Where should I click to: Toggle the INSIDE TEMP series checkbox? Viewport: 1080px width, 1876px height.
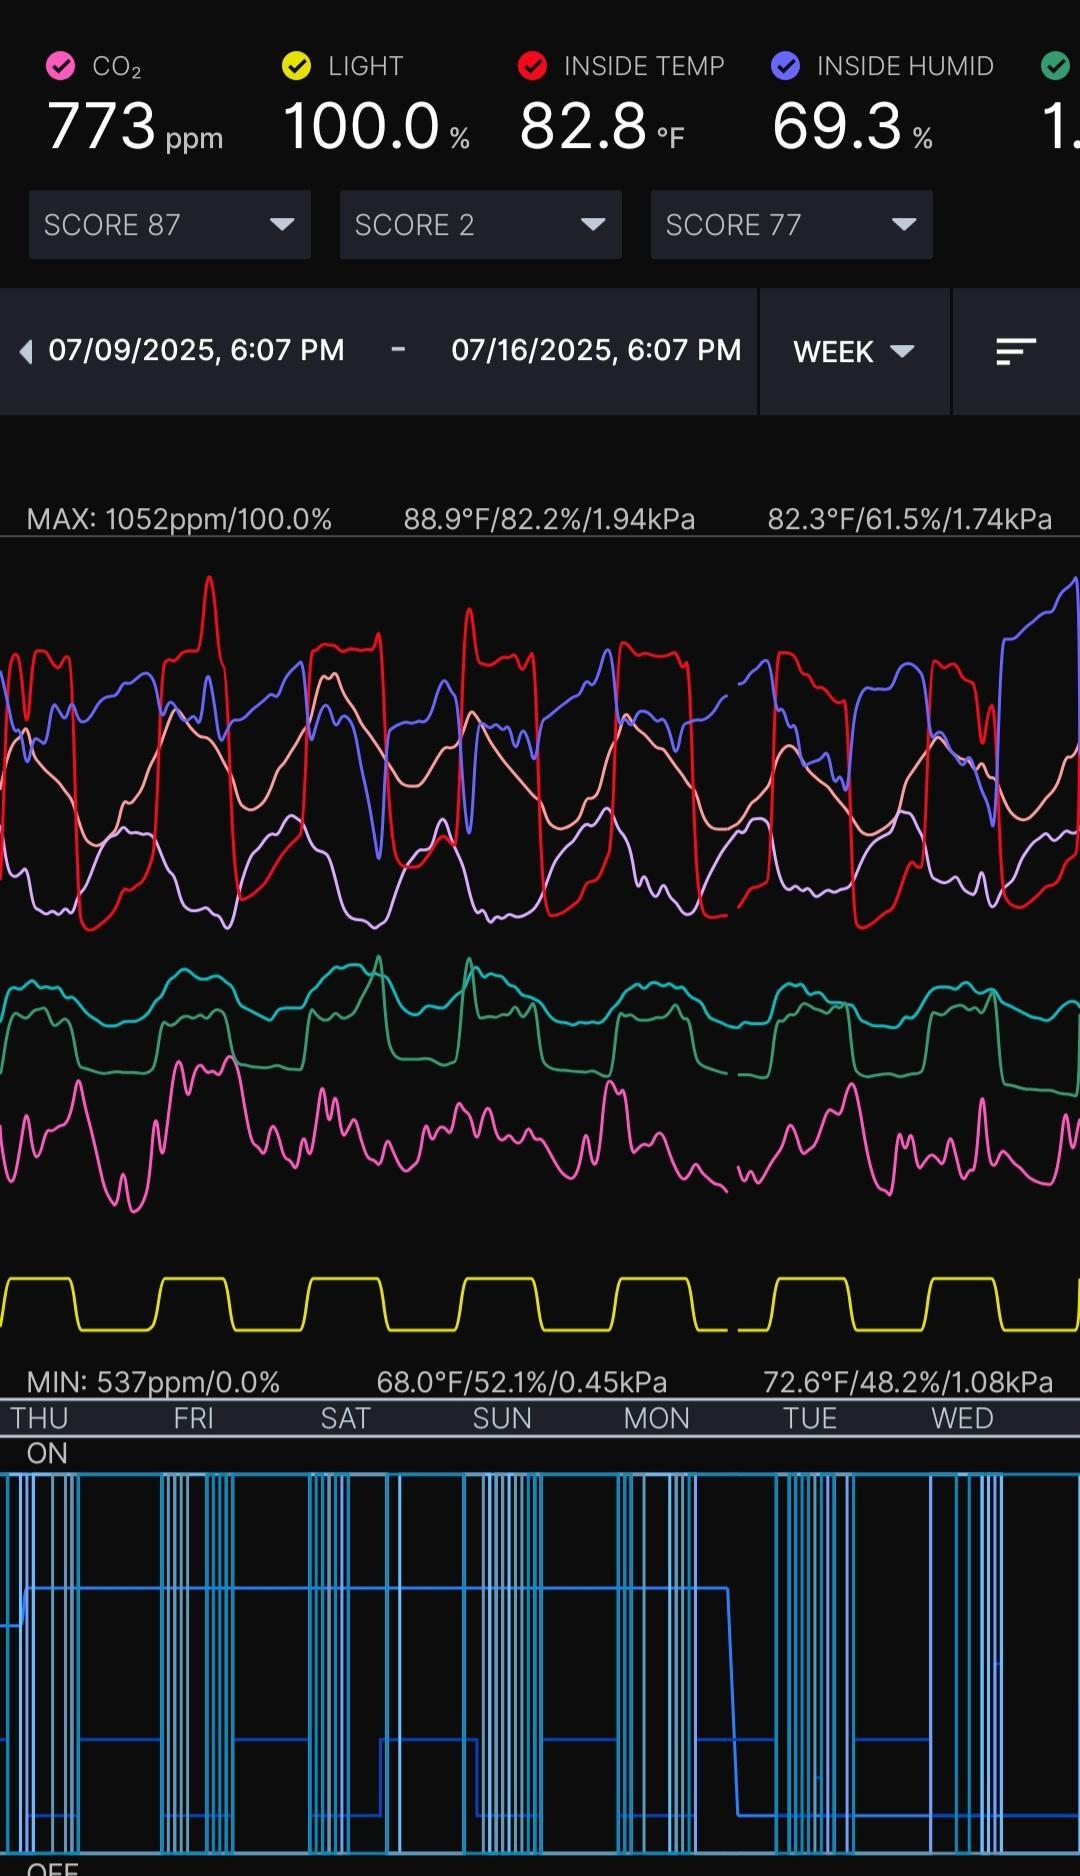point(532,66)
